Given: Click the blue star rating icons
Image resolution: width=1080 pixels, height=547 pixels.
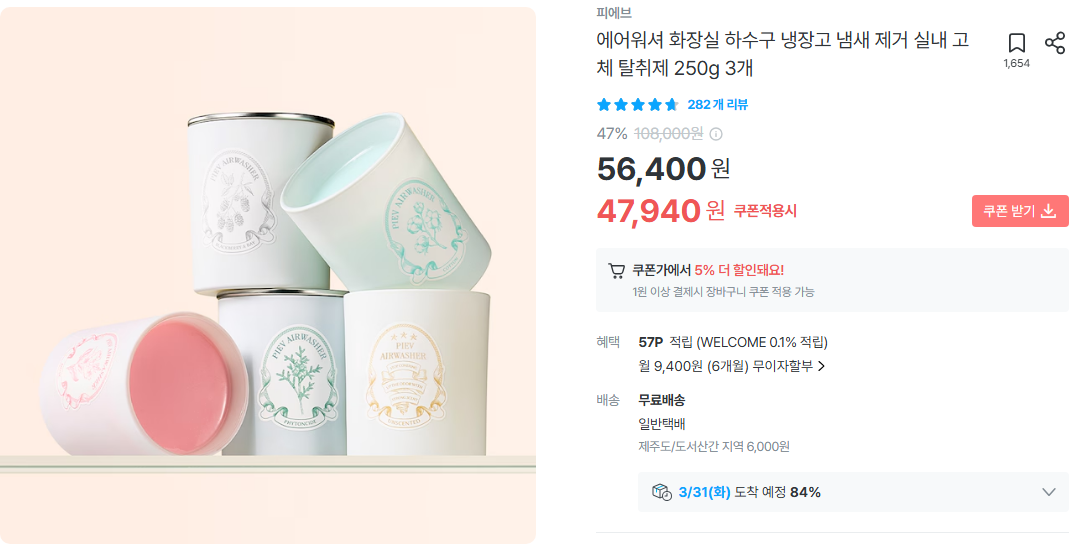Looking at the screenshot, I should click(637, 105).
